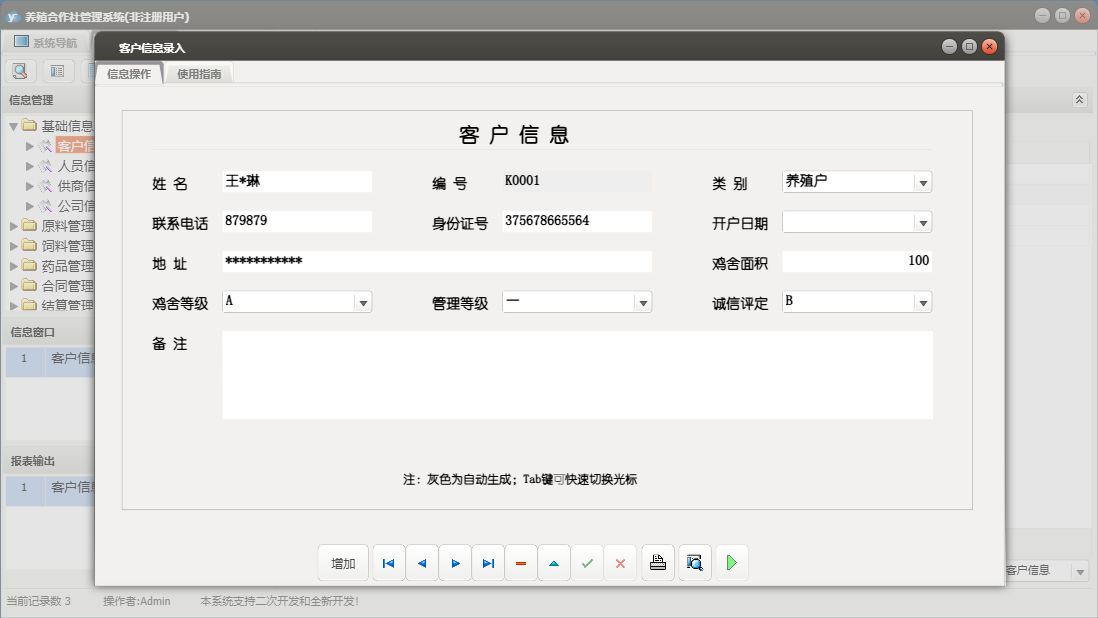Open print preview with the magnifier-document icon

(694, 562)
